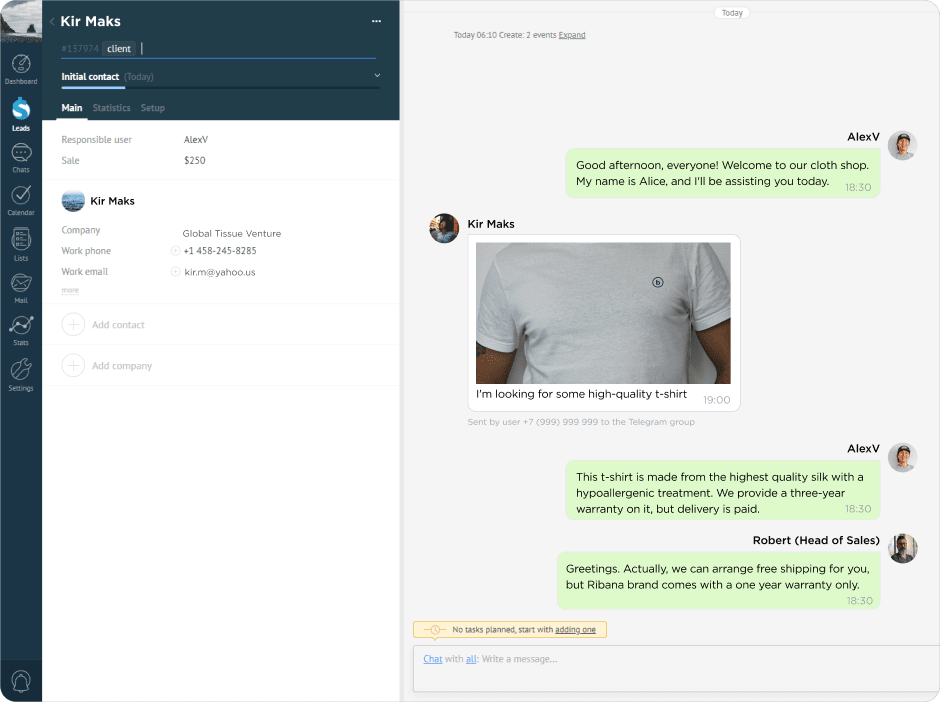The width and height of the screenshot is (940, 702).
Task: Open the Calendar from the sidebar
Action: (20, 198)
